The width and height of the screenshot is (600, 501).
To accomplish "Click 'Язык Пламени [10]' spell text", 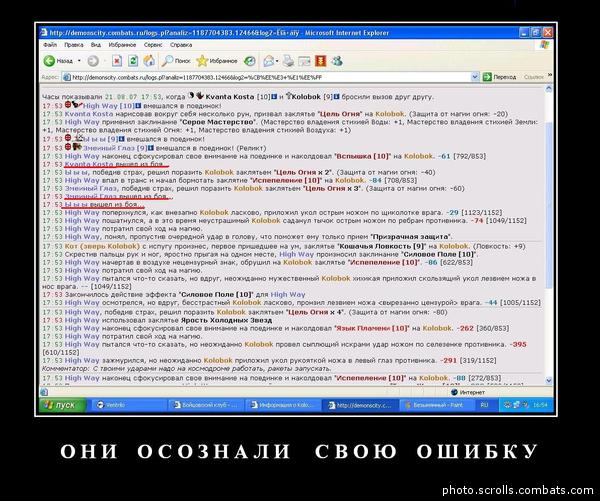I will pyautogui.click(x=372, y=328).
